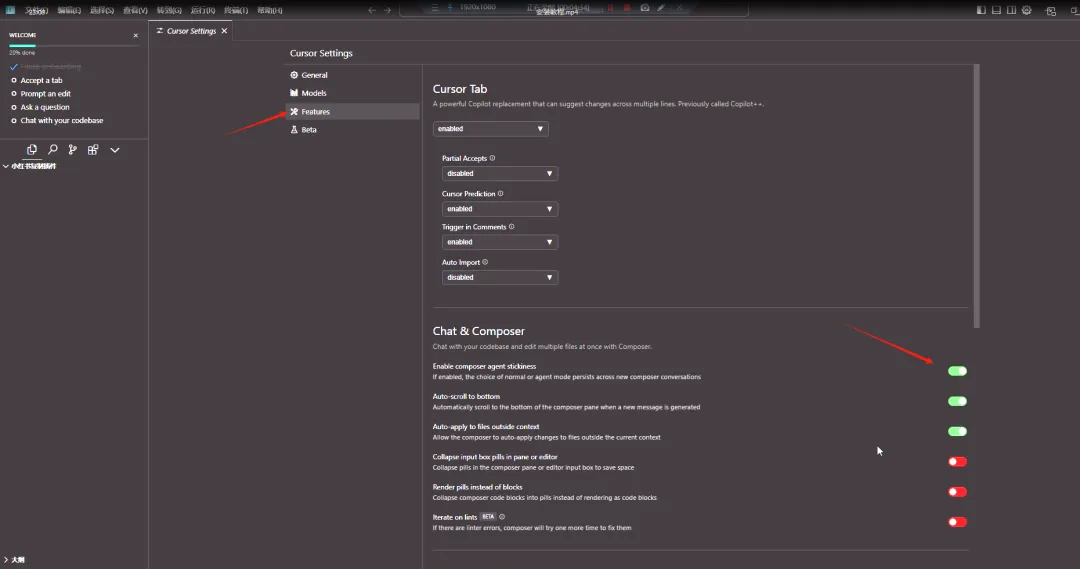Click Ask a question onboarding step

tap(45, 107)
